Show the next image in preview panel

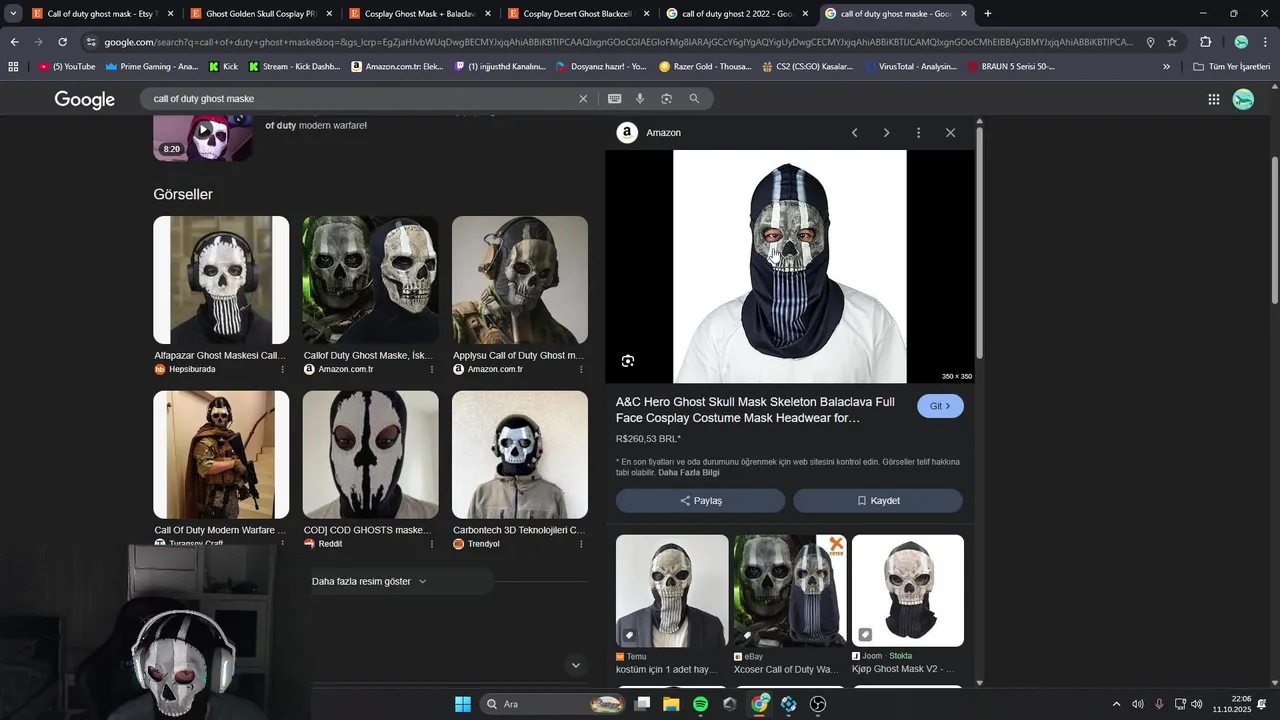click(x=886, y=132)
